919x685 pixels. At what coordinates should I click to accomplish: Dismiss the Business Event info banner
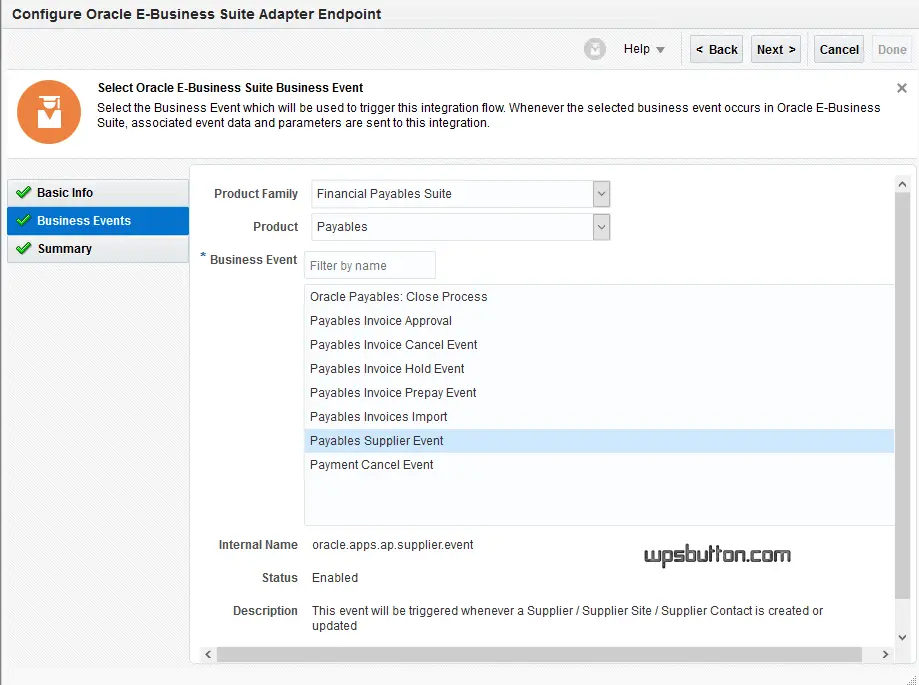pyautogui.click(x=901, y=88)
